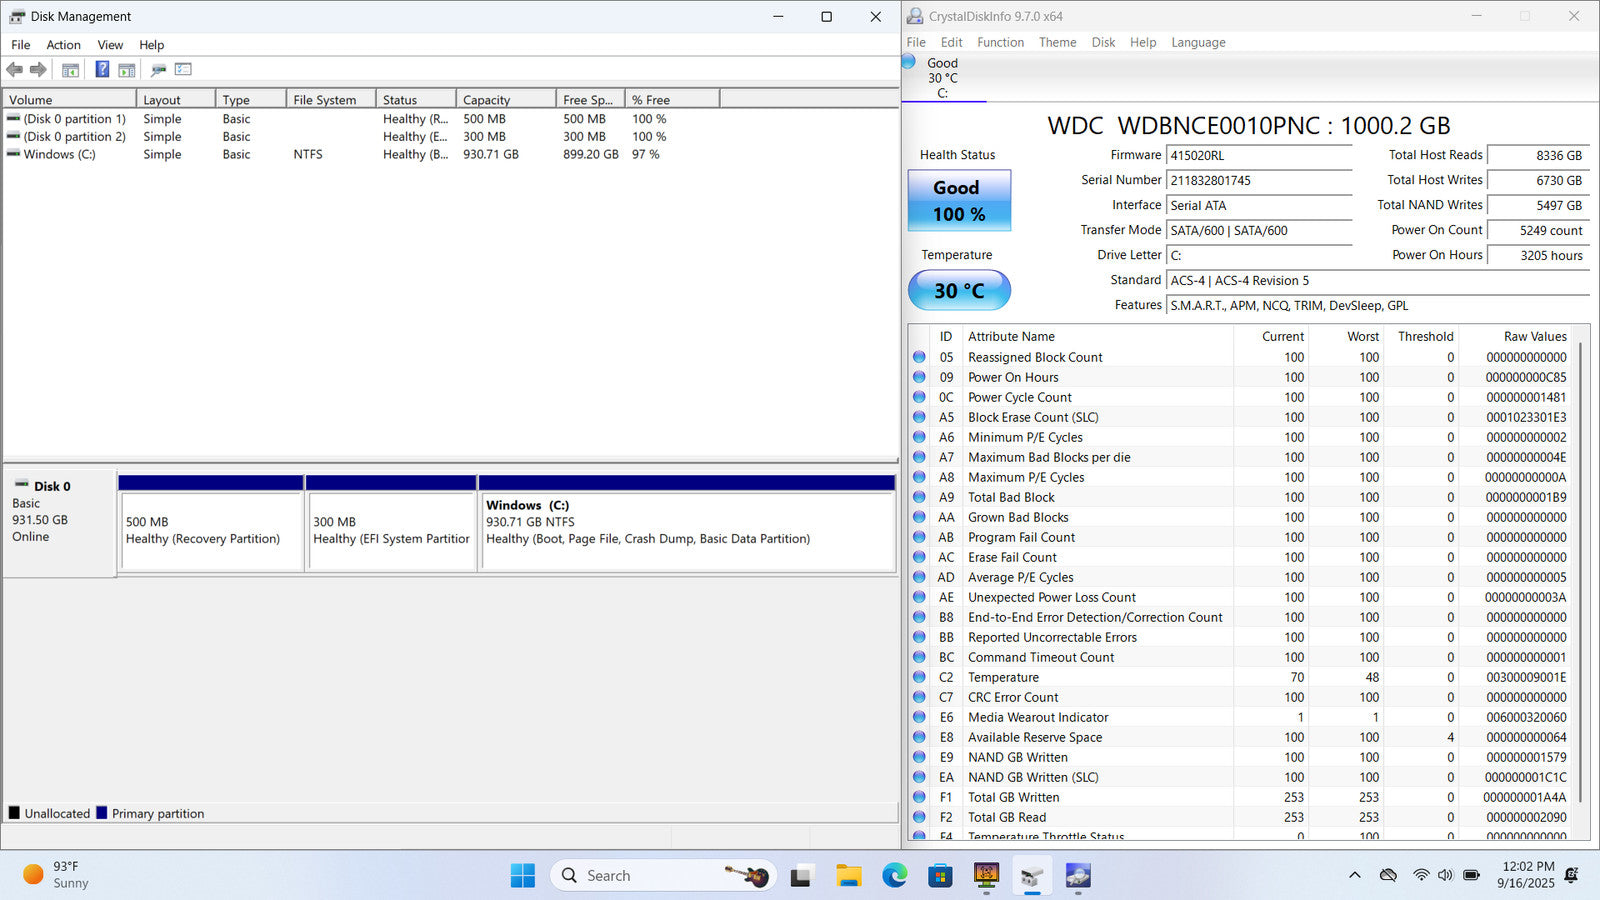Click the 30 °C temperature button
The height and width of the screenshot is (900, 1600).
(959, 291)
